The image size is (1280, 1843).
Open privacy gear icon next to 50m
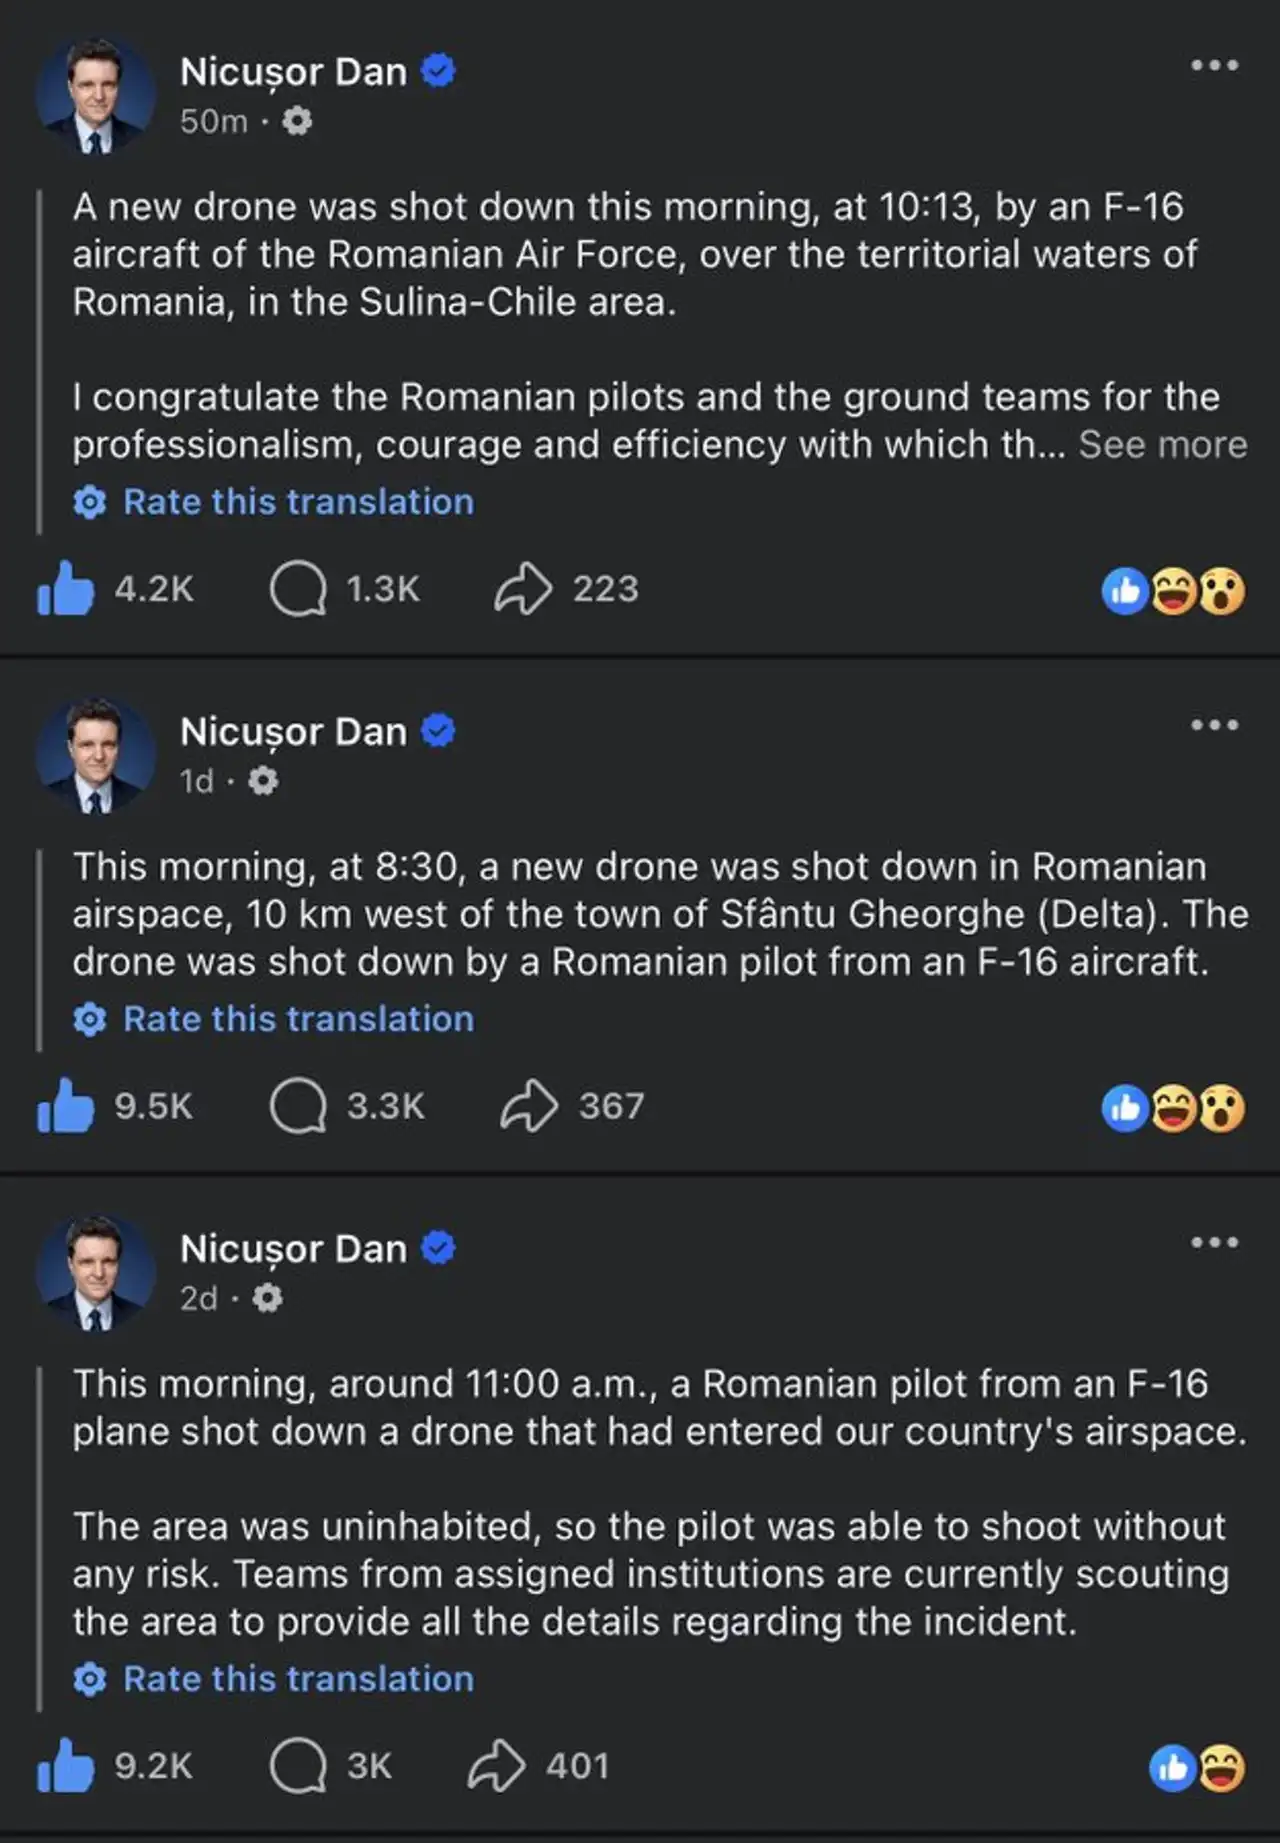[296, 121]
